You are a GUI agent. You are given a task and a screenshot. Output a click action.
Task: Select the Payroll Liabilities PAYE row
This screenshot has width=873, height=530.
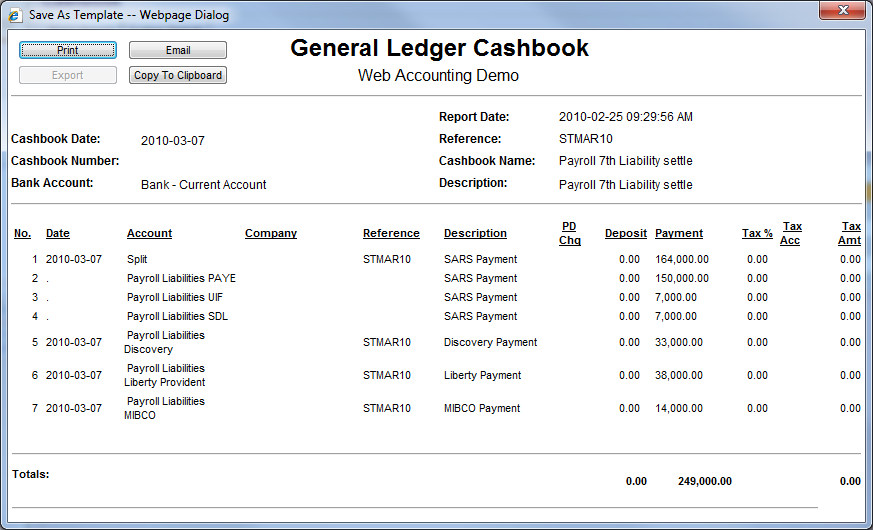coord(181,278)
